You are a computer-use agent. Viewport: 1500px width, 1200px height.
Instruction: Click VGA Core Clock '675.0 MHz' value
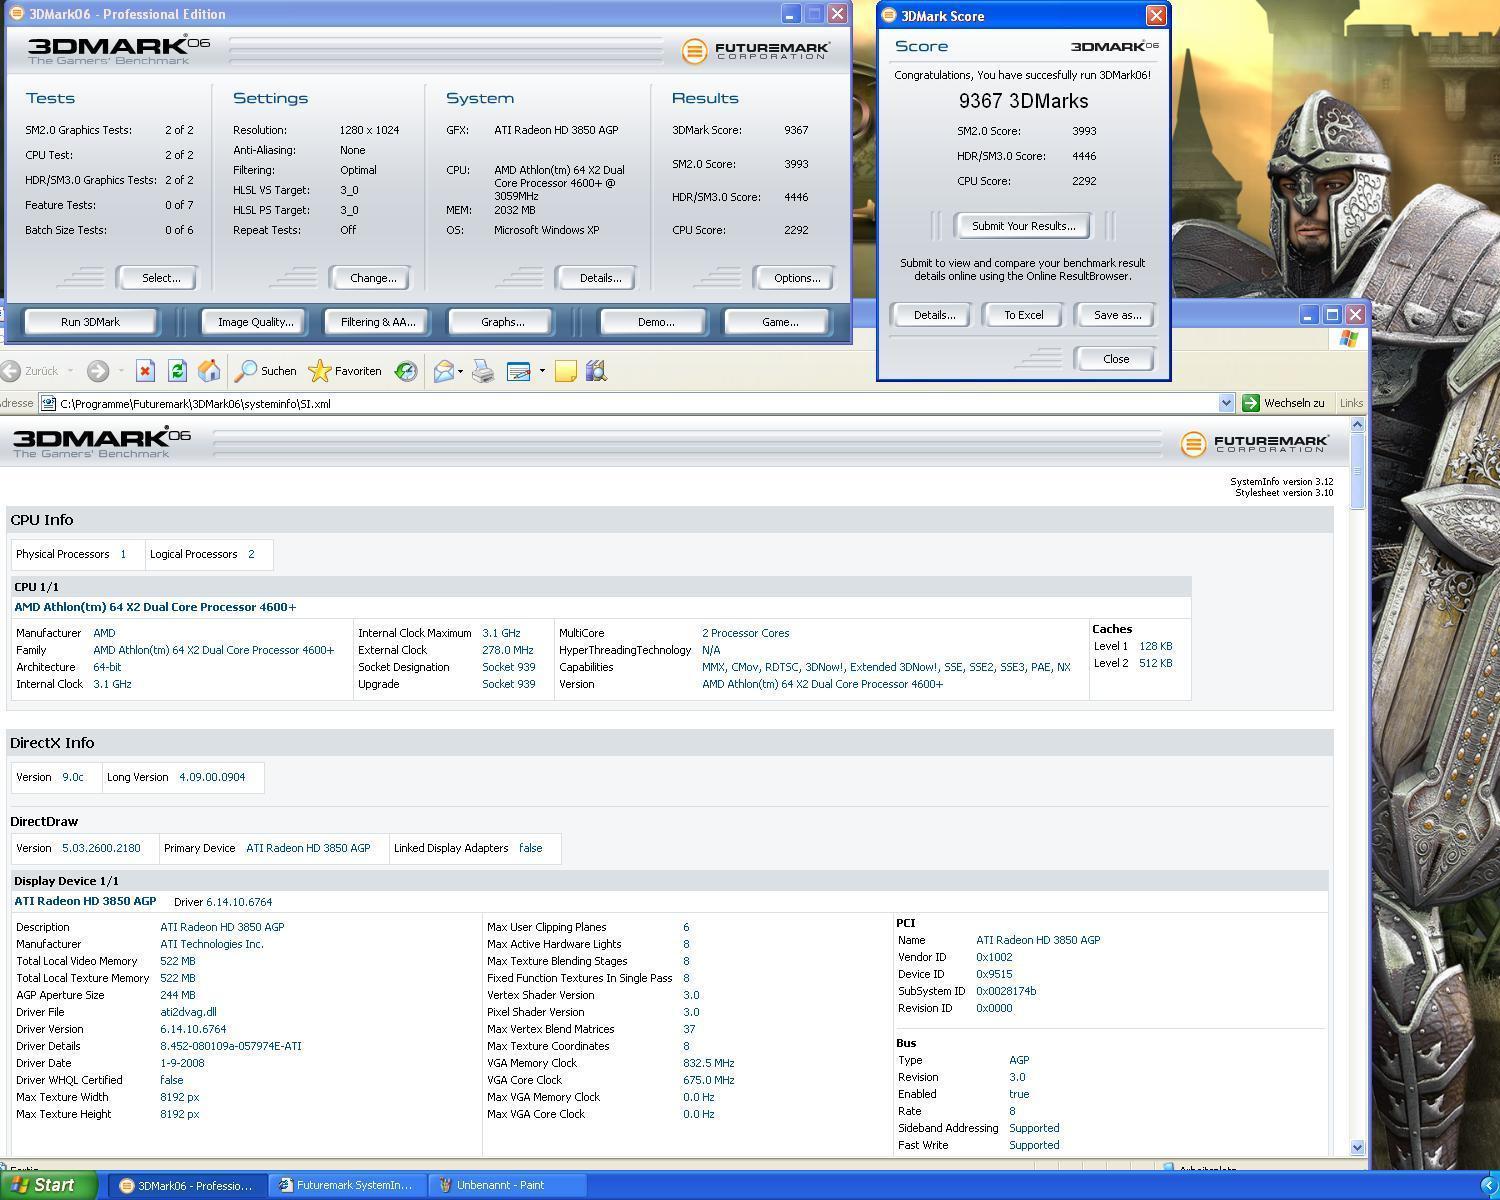pos(708,1080)
